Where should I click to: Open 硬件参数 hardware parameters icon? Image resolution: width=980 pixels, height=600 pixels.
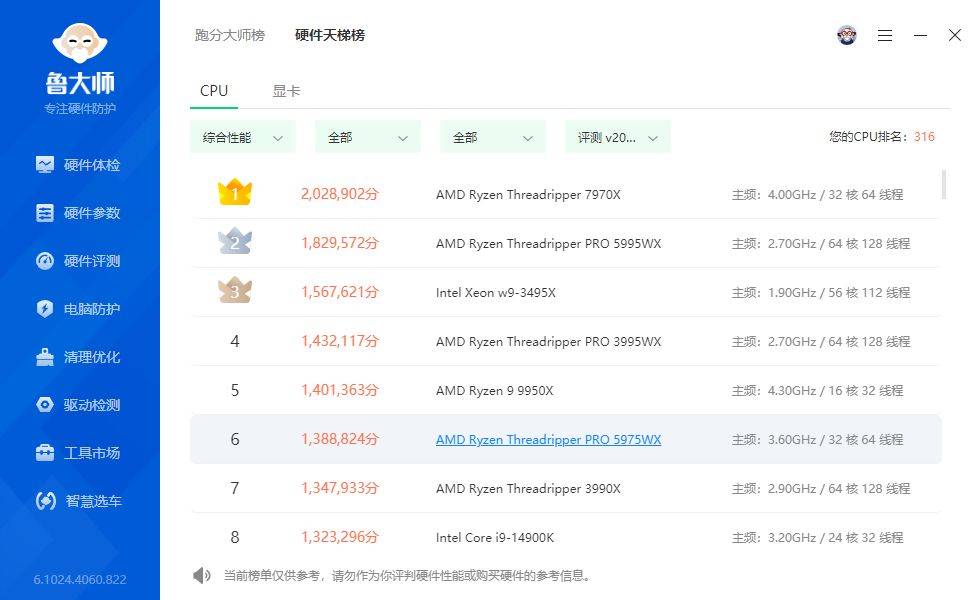pyautogui.click(x=45, y=212)
